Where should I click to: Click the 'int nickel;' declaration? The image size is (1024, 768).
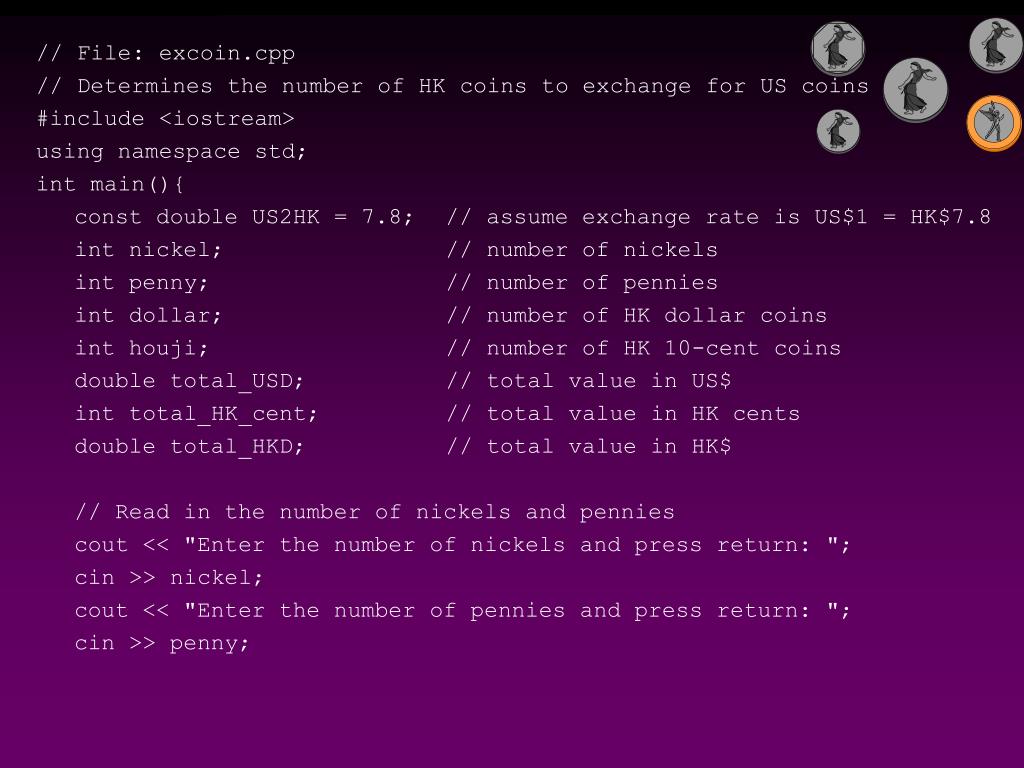point(148,249)
